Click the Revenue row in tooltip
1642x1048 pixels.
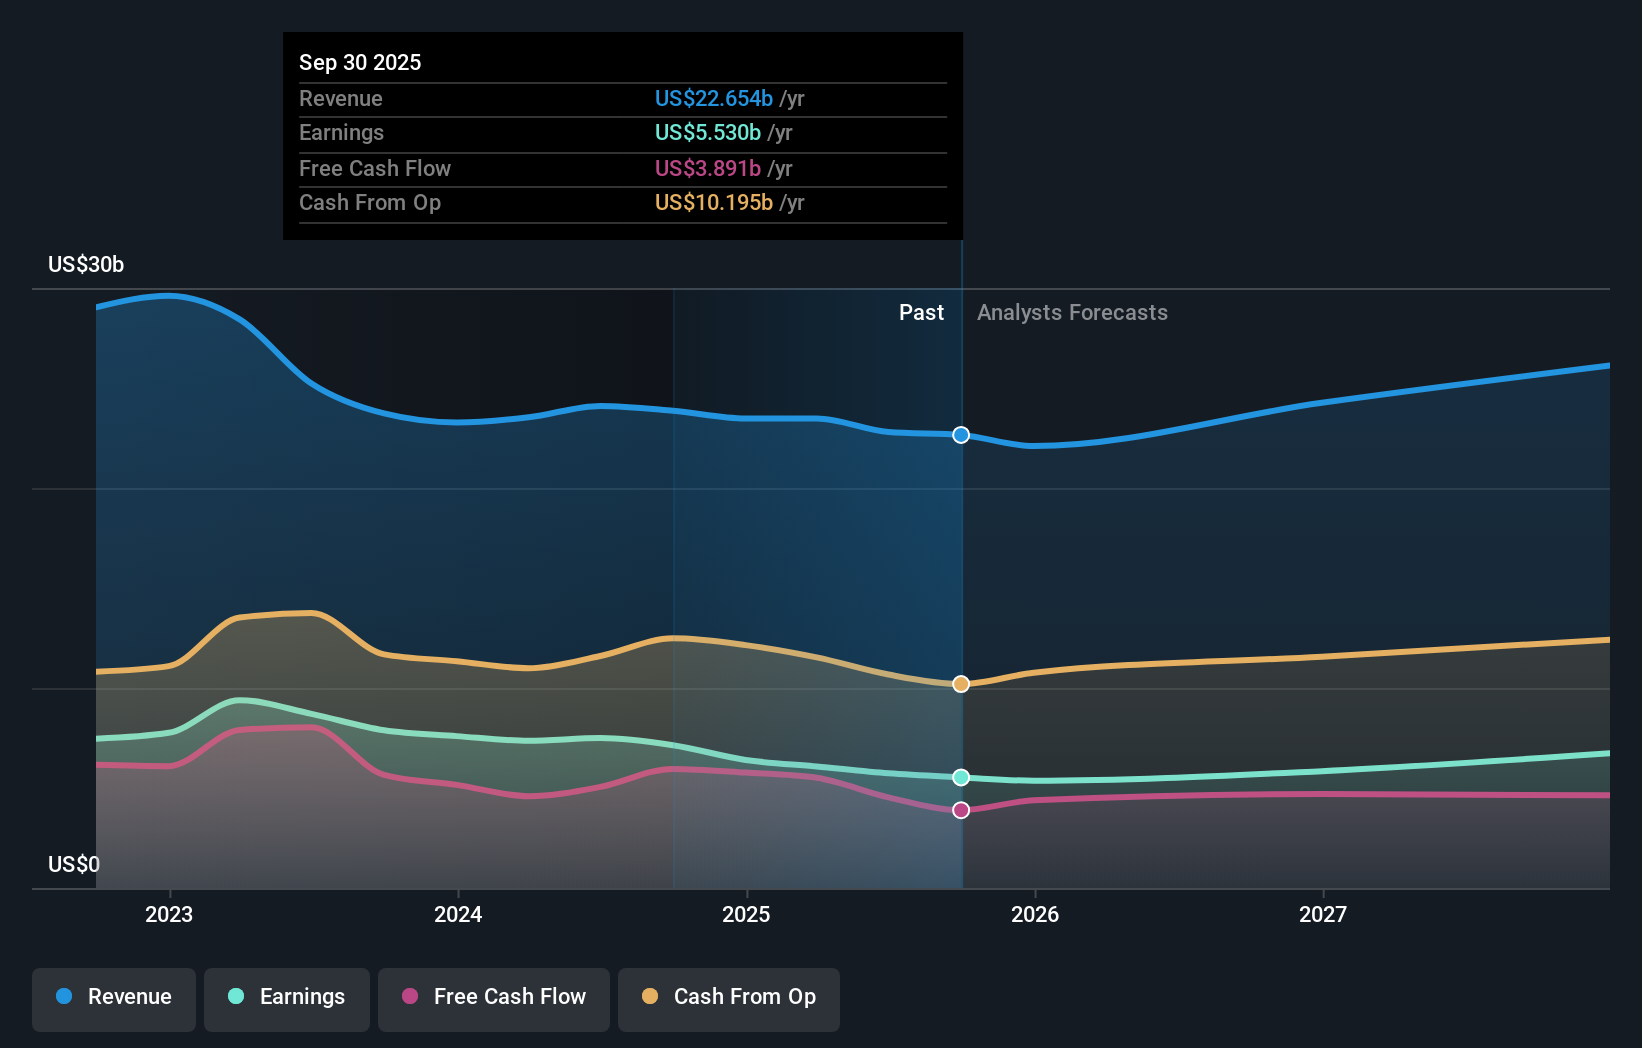pyautogui.click(x=341, y=98)
